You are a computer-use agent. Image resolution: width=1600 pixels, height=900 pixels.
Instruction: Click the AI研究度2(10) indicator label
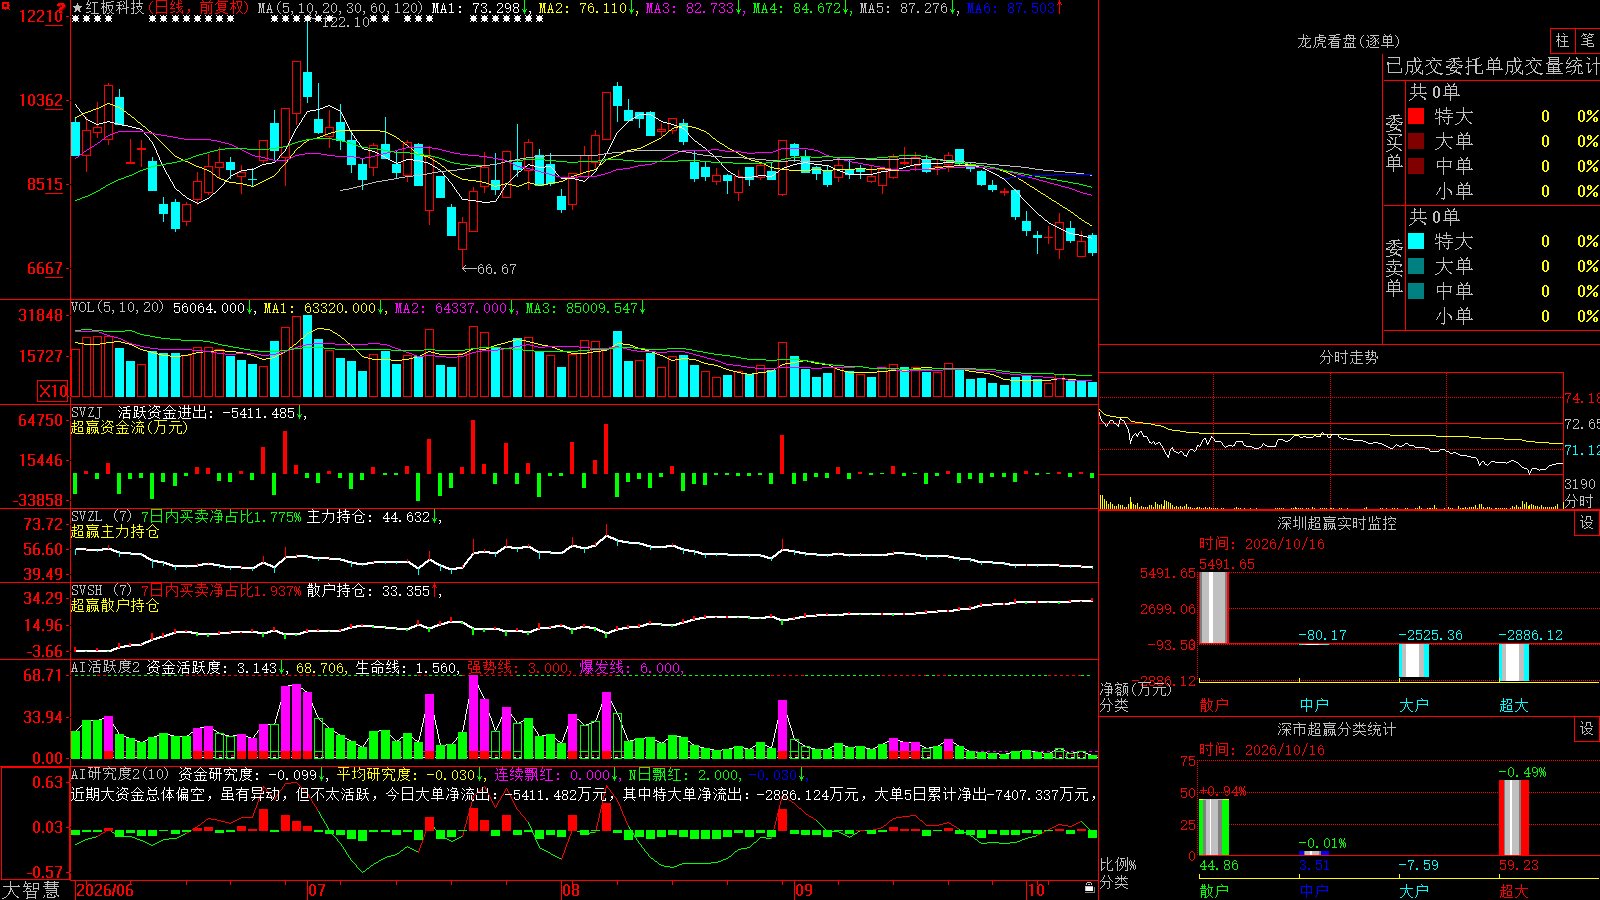tap(121, 774)
